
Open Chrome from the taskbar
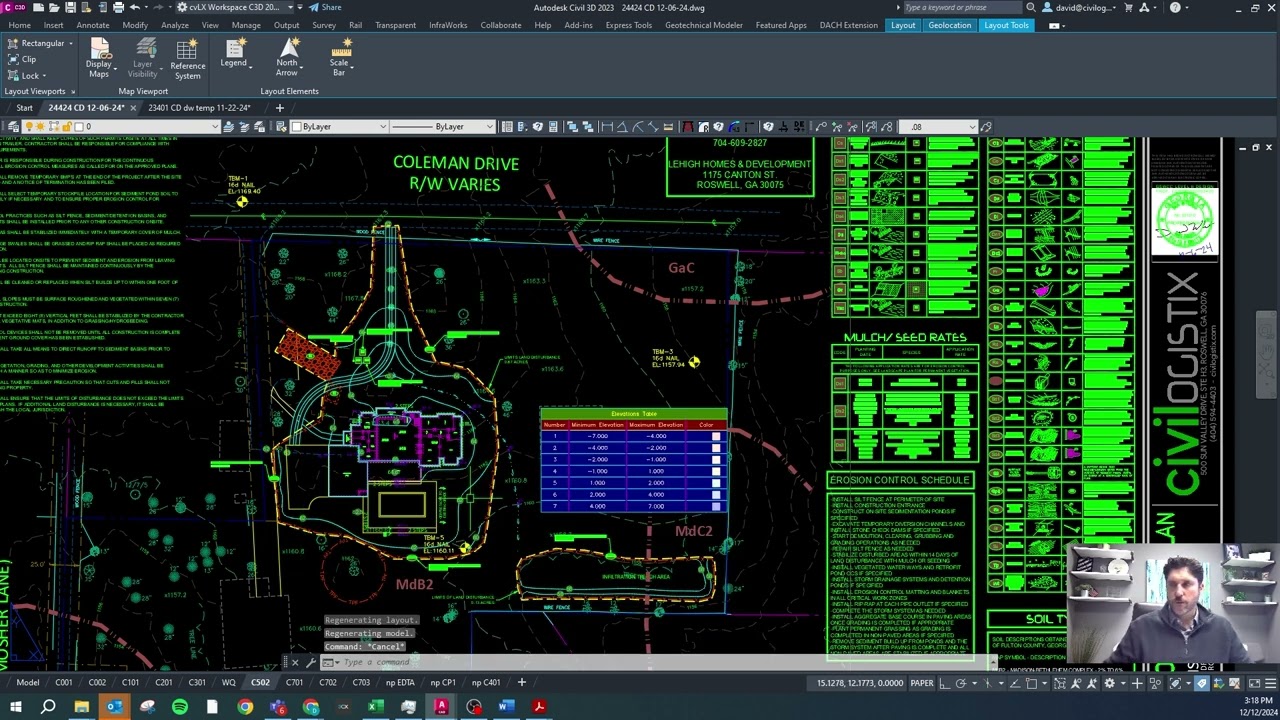(245, 707)
